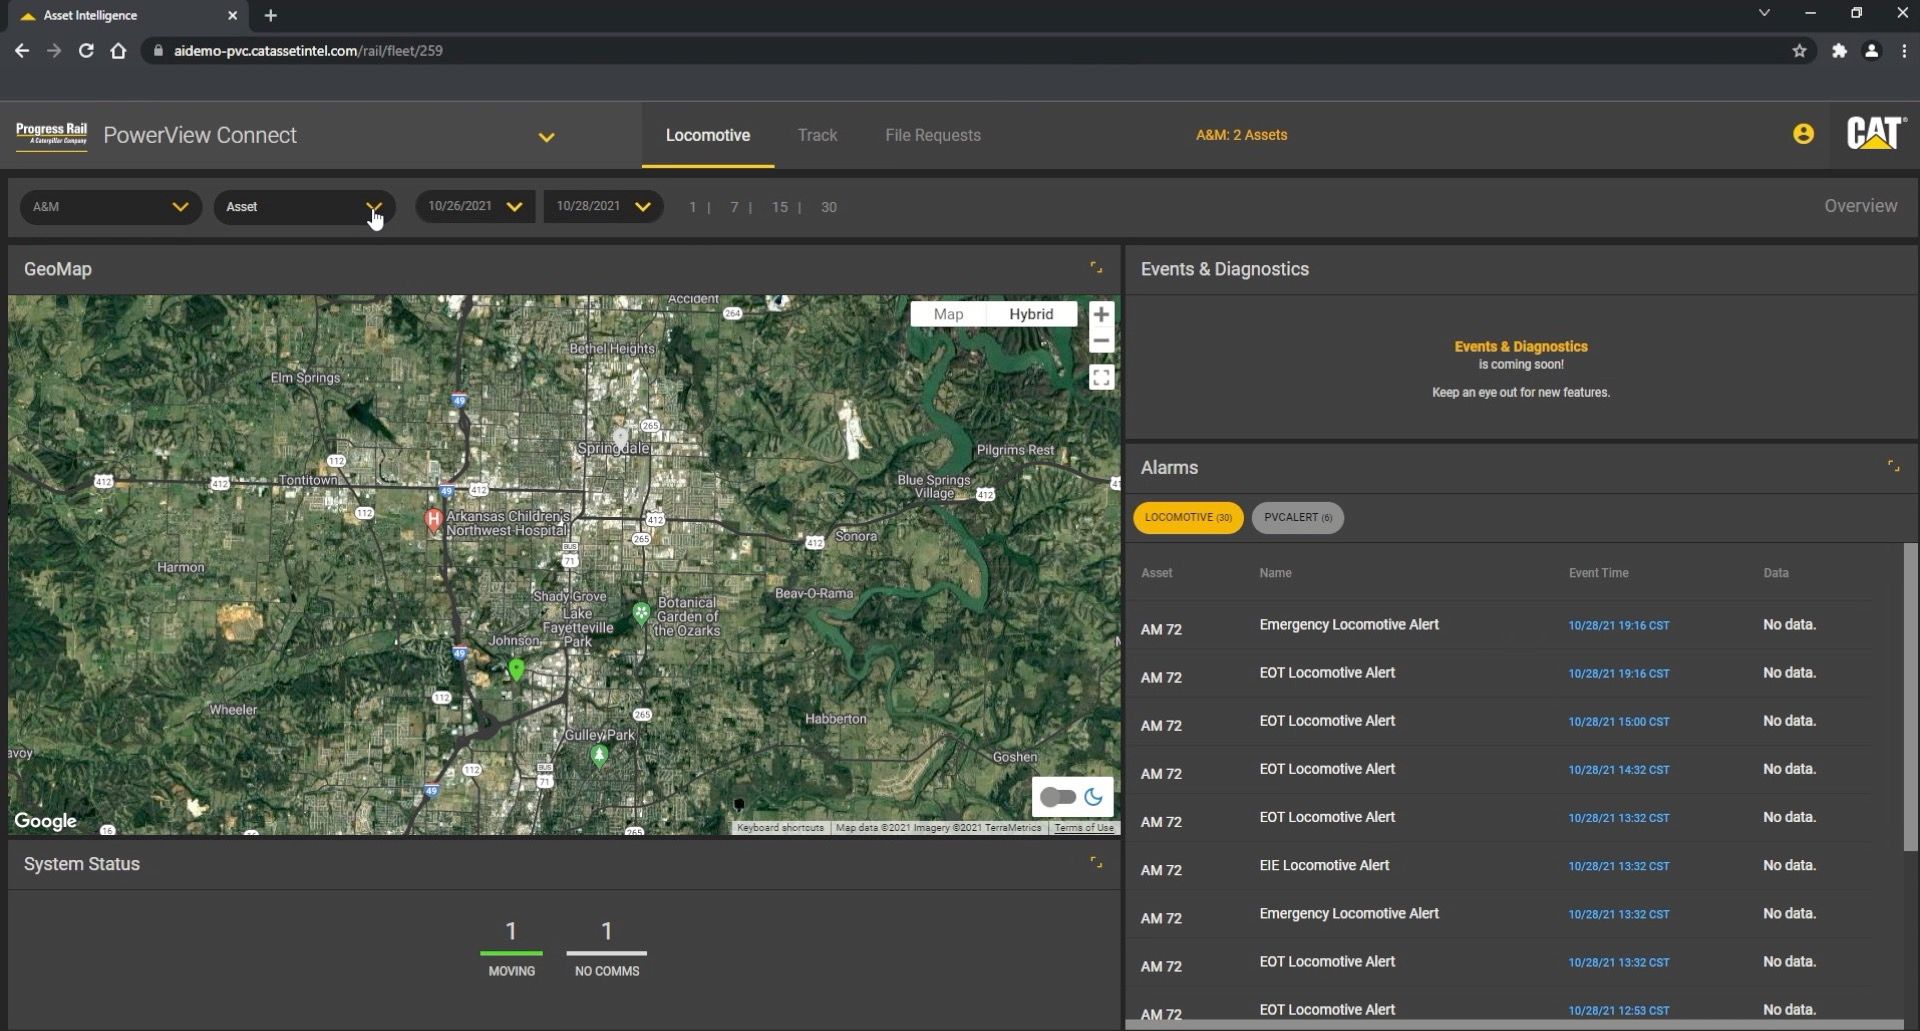The height and width of the screenshot is (1031, 1920).
Task: Switch to the Track tab
Action: click(818, 135)
